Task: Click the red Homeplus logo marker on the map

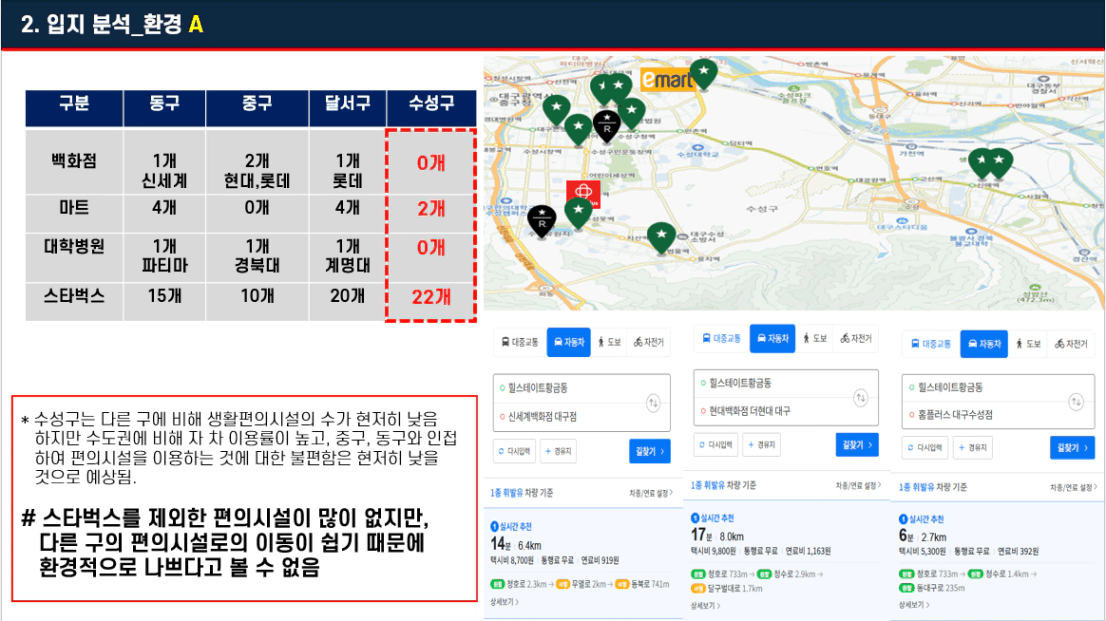Action: [x=583, y=194]
